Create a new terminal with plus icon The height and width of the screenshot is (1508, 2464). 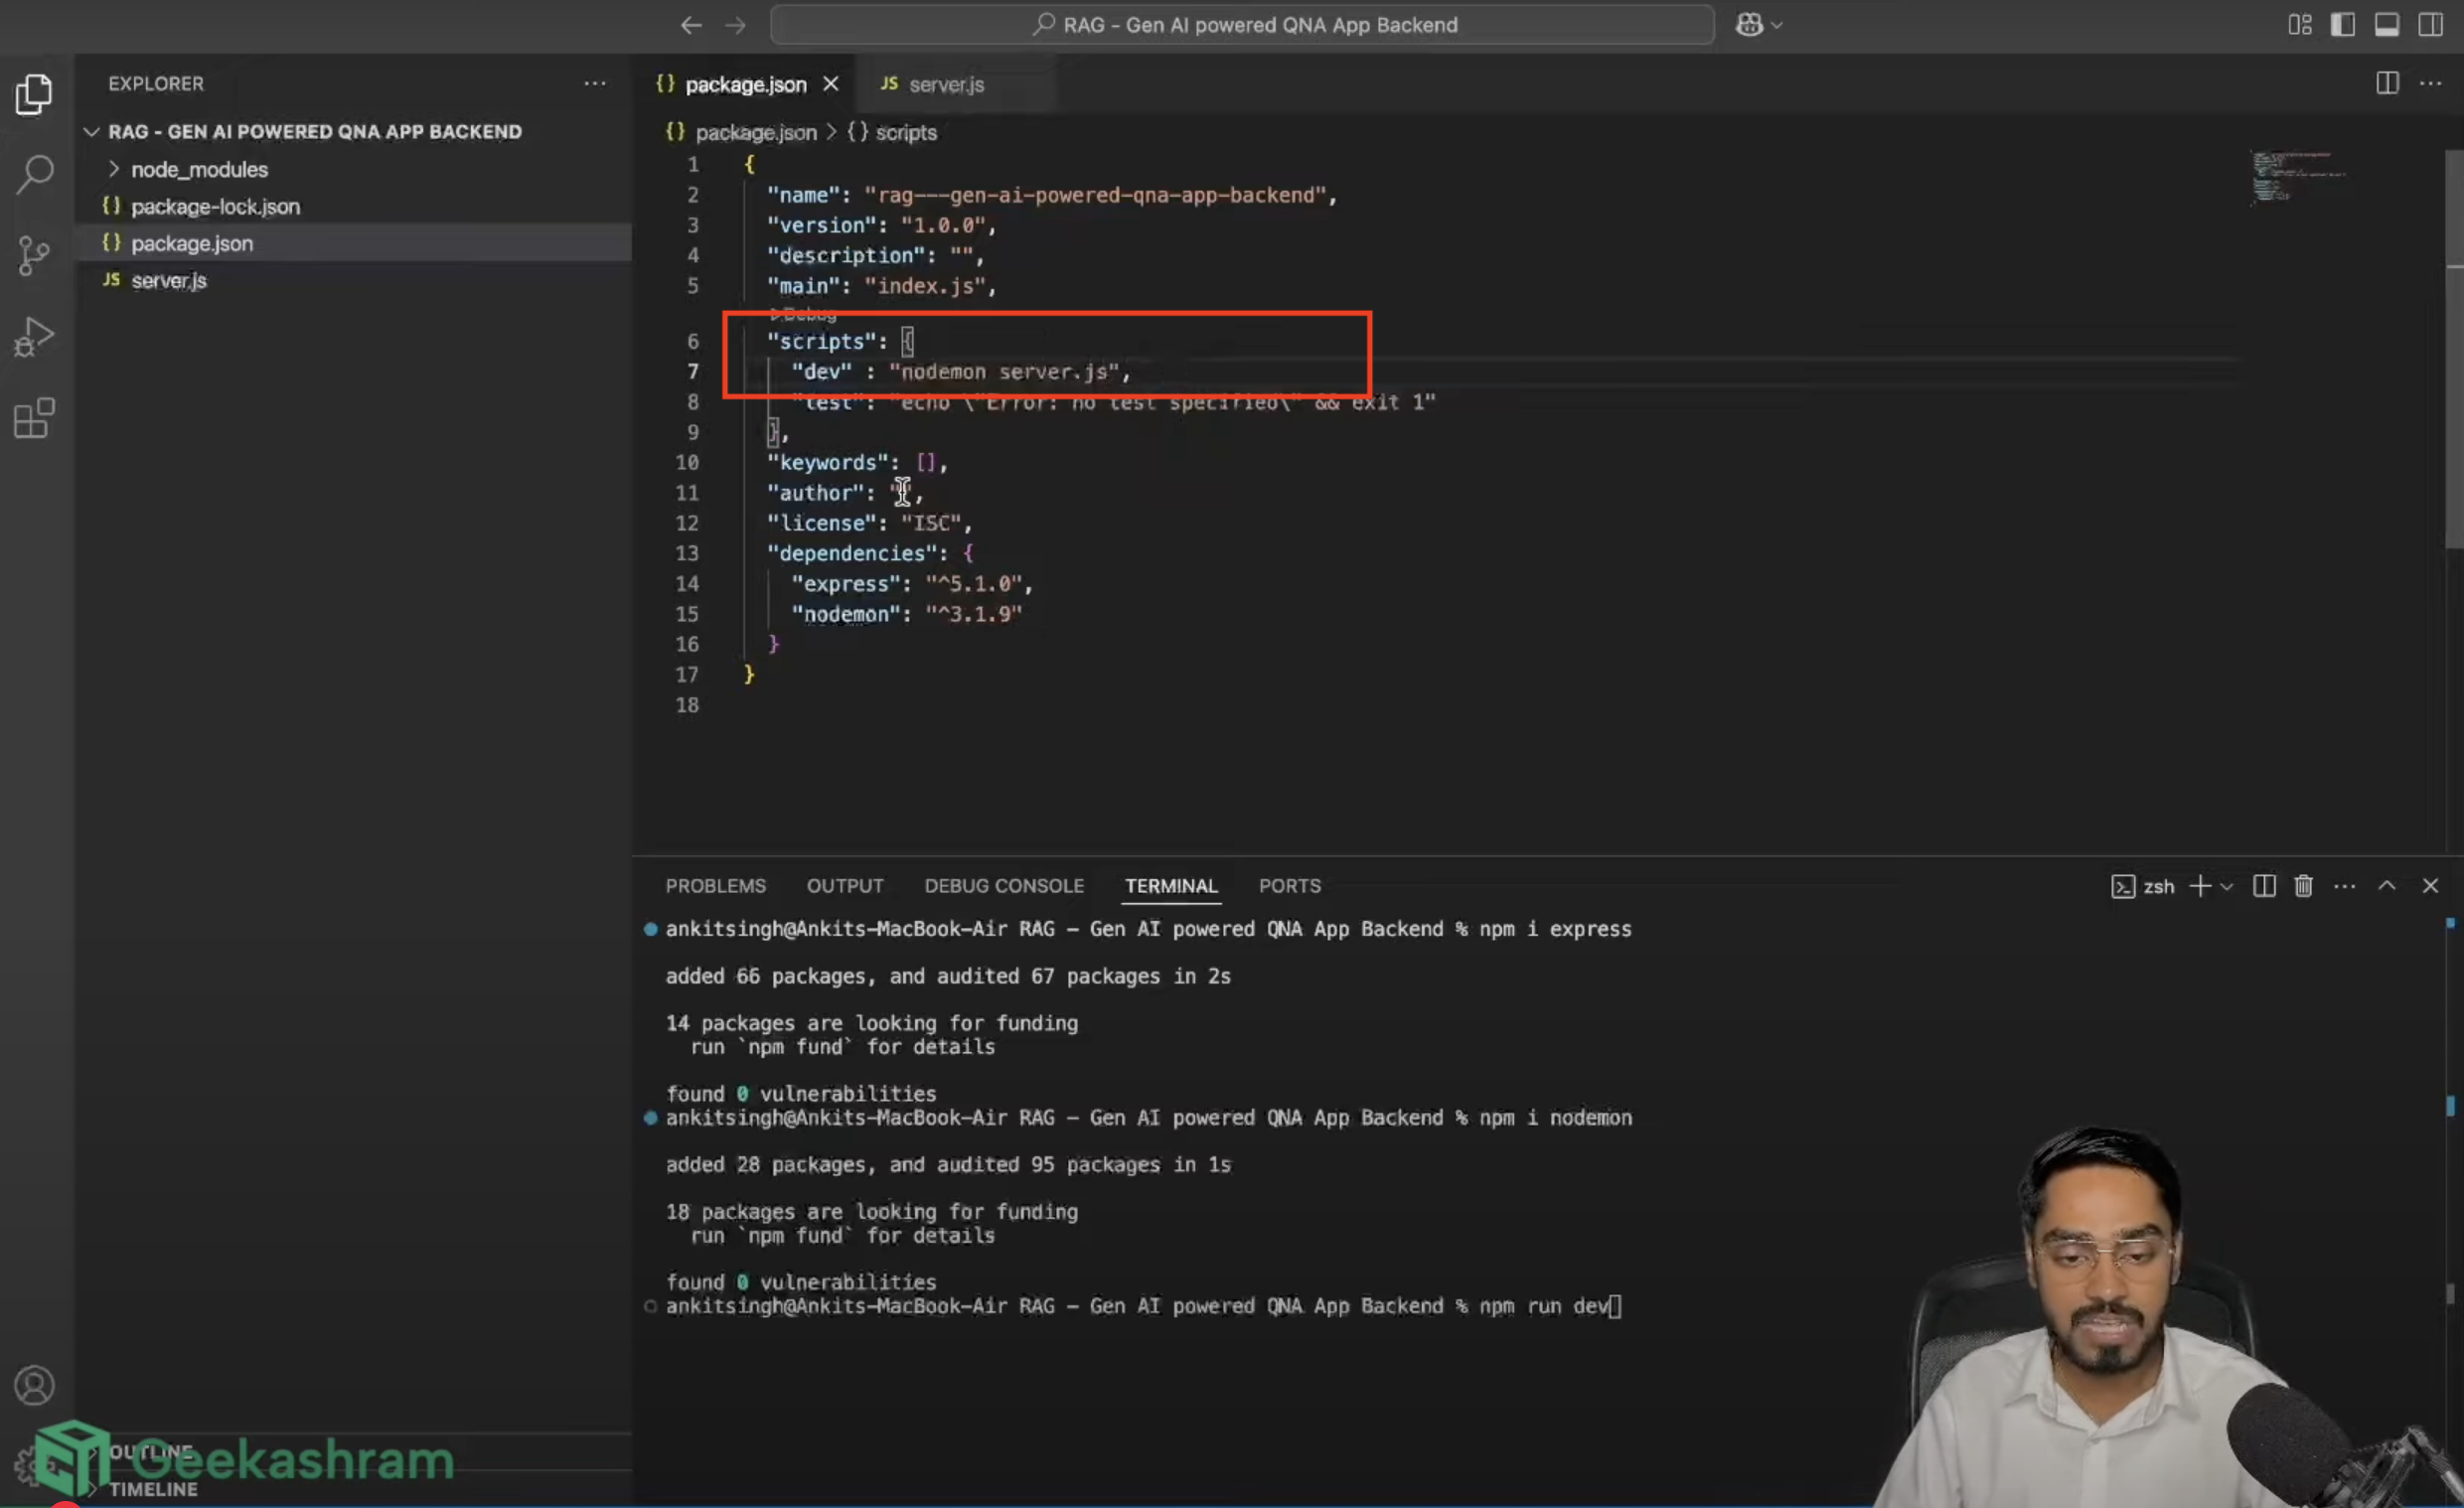[2200, 886]
